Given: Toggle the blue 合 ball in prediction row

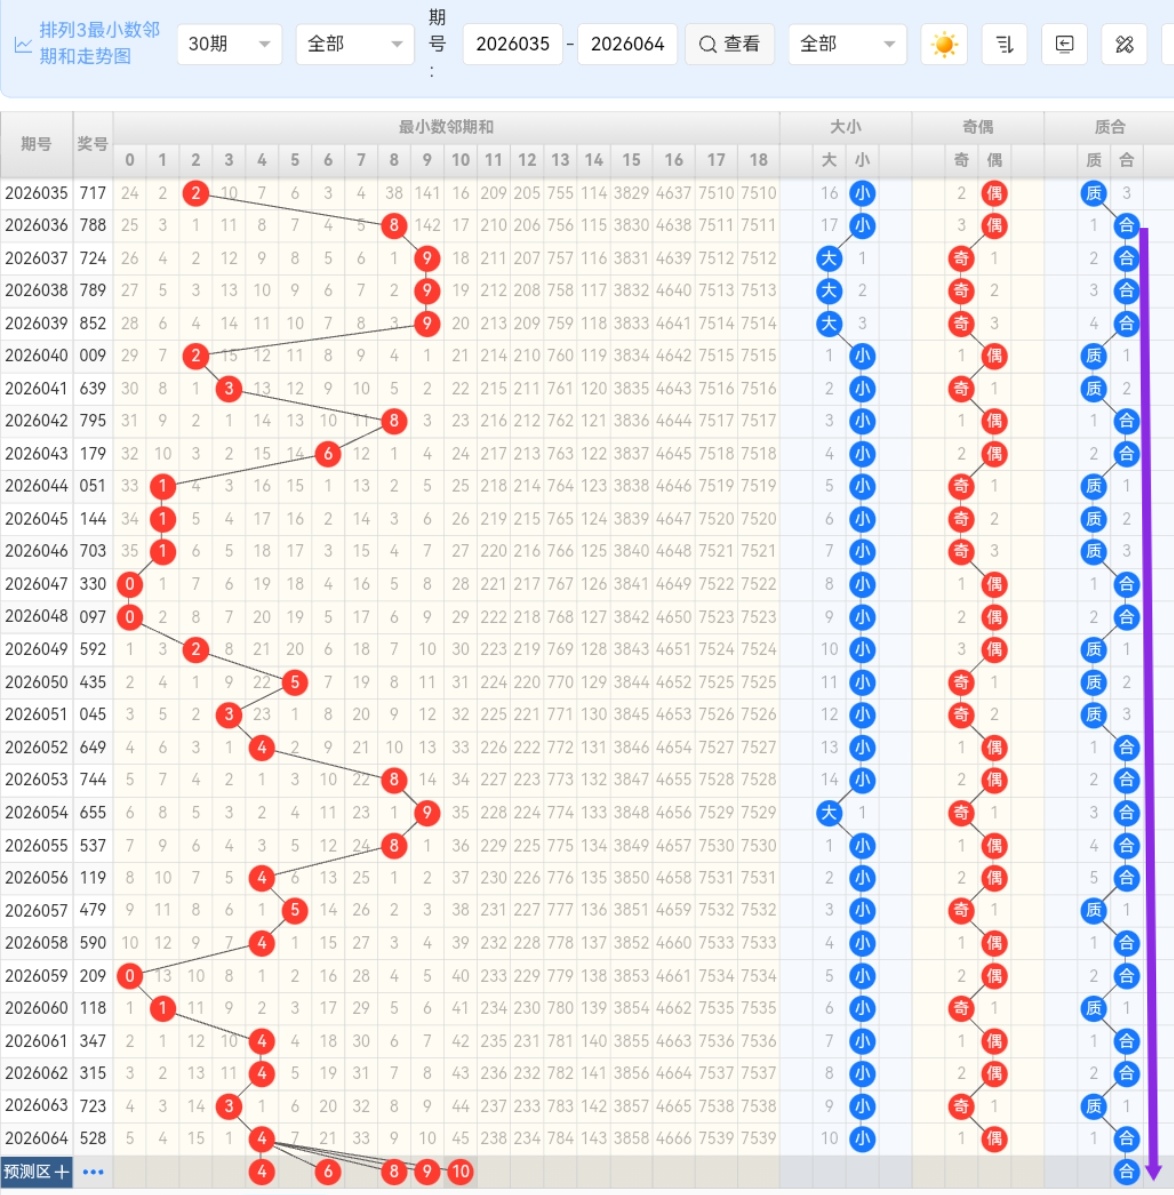Looking at the screenshot, I should 1126,1172.
